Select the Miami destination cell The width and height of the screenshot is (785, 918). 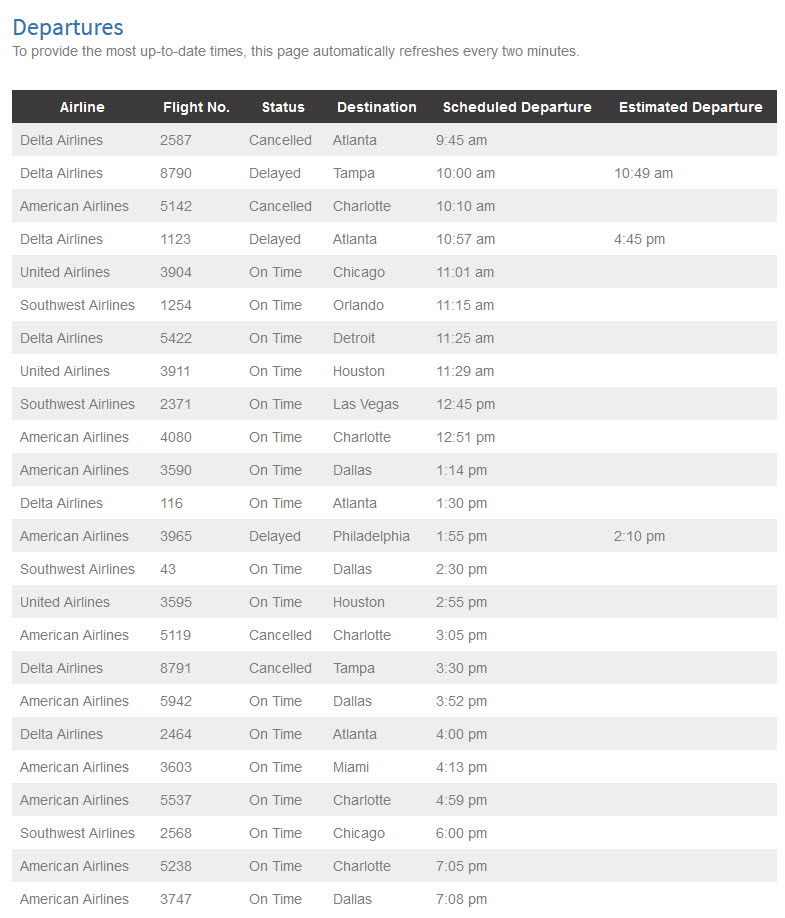click(x=351, y=767)
